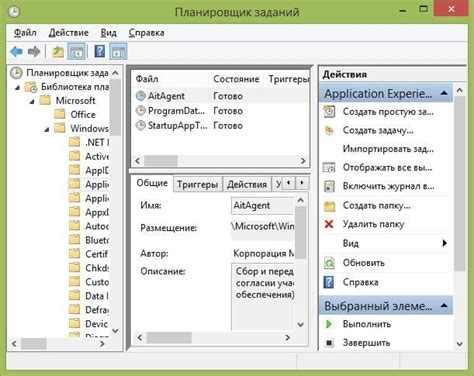474x376 pixels.
Task: Click the Имя field containing AitAgent
Action: 263,206
